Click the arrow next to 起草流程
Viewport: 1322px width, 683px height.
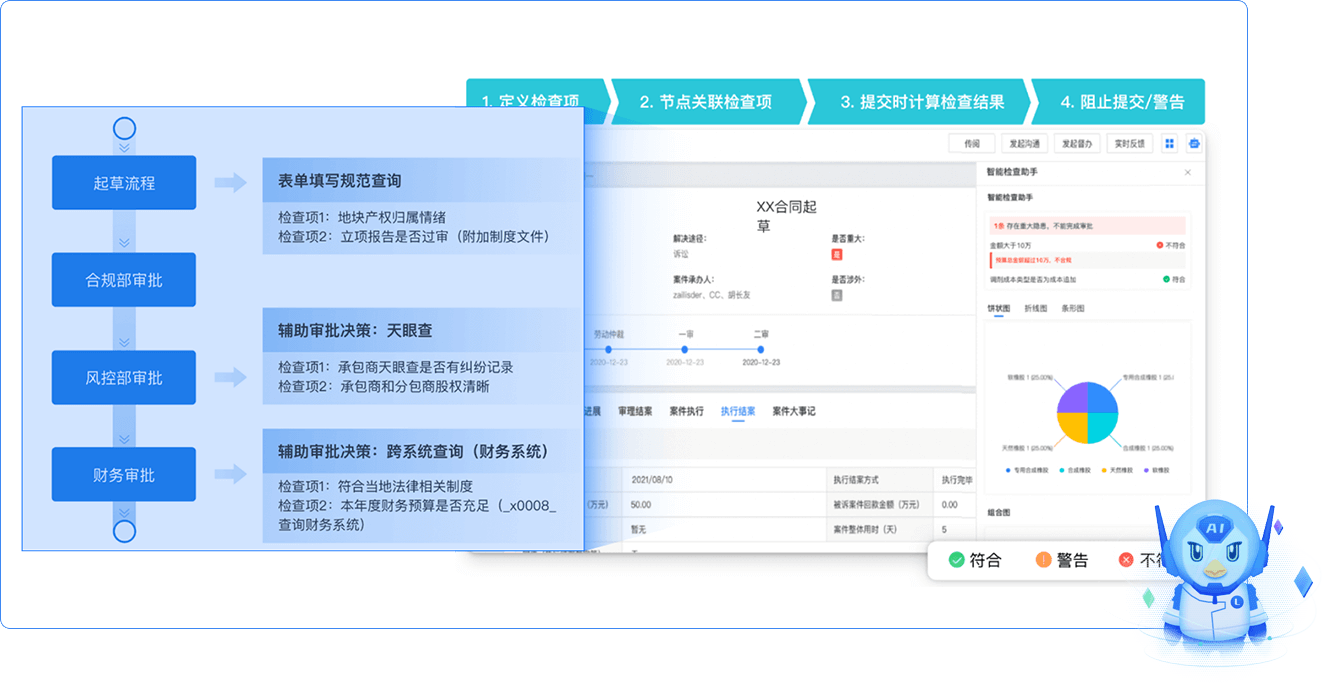pyautogui.click(x=230, y=183)
